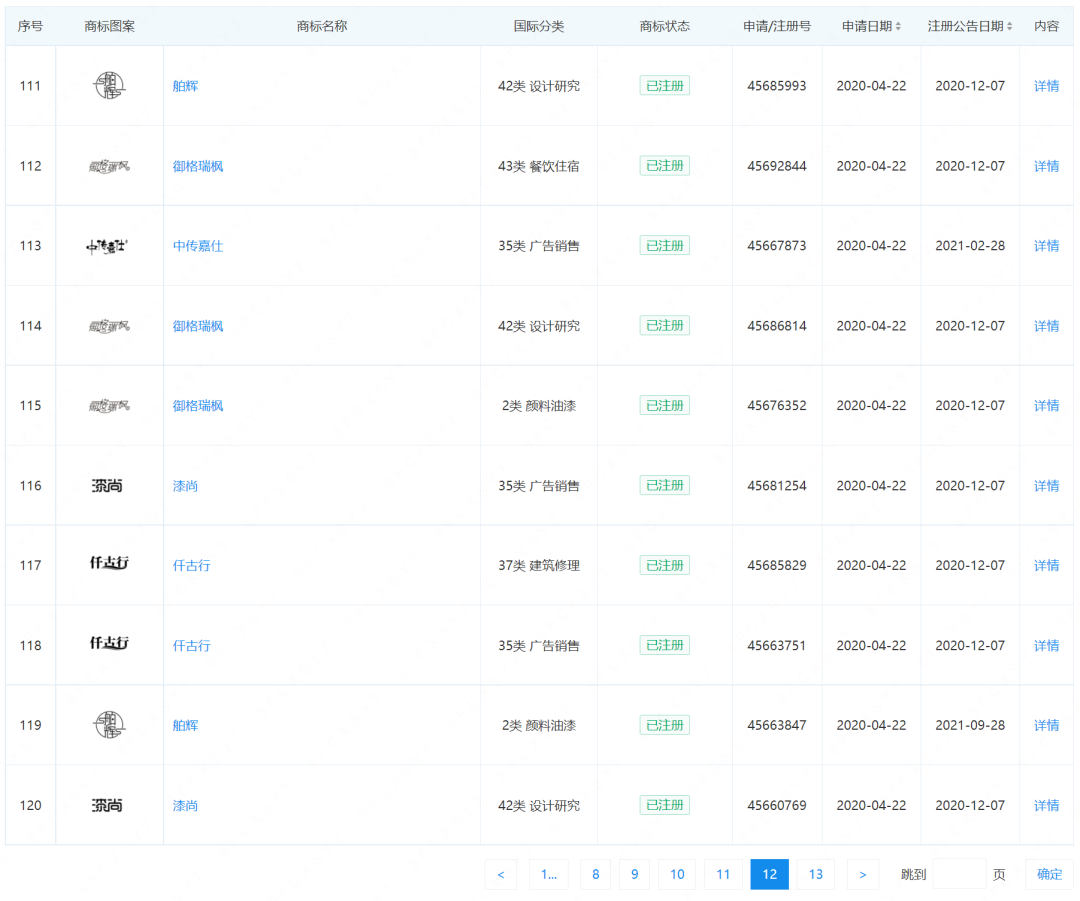Sort by 注册公告日期 column arrows
The width and height of the screenshot is (1080, 901).
[1010, 27]
